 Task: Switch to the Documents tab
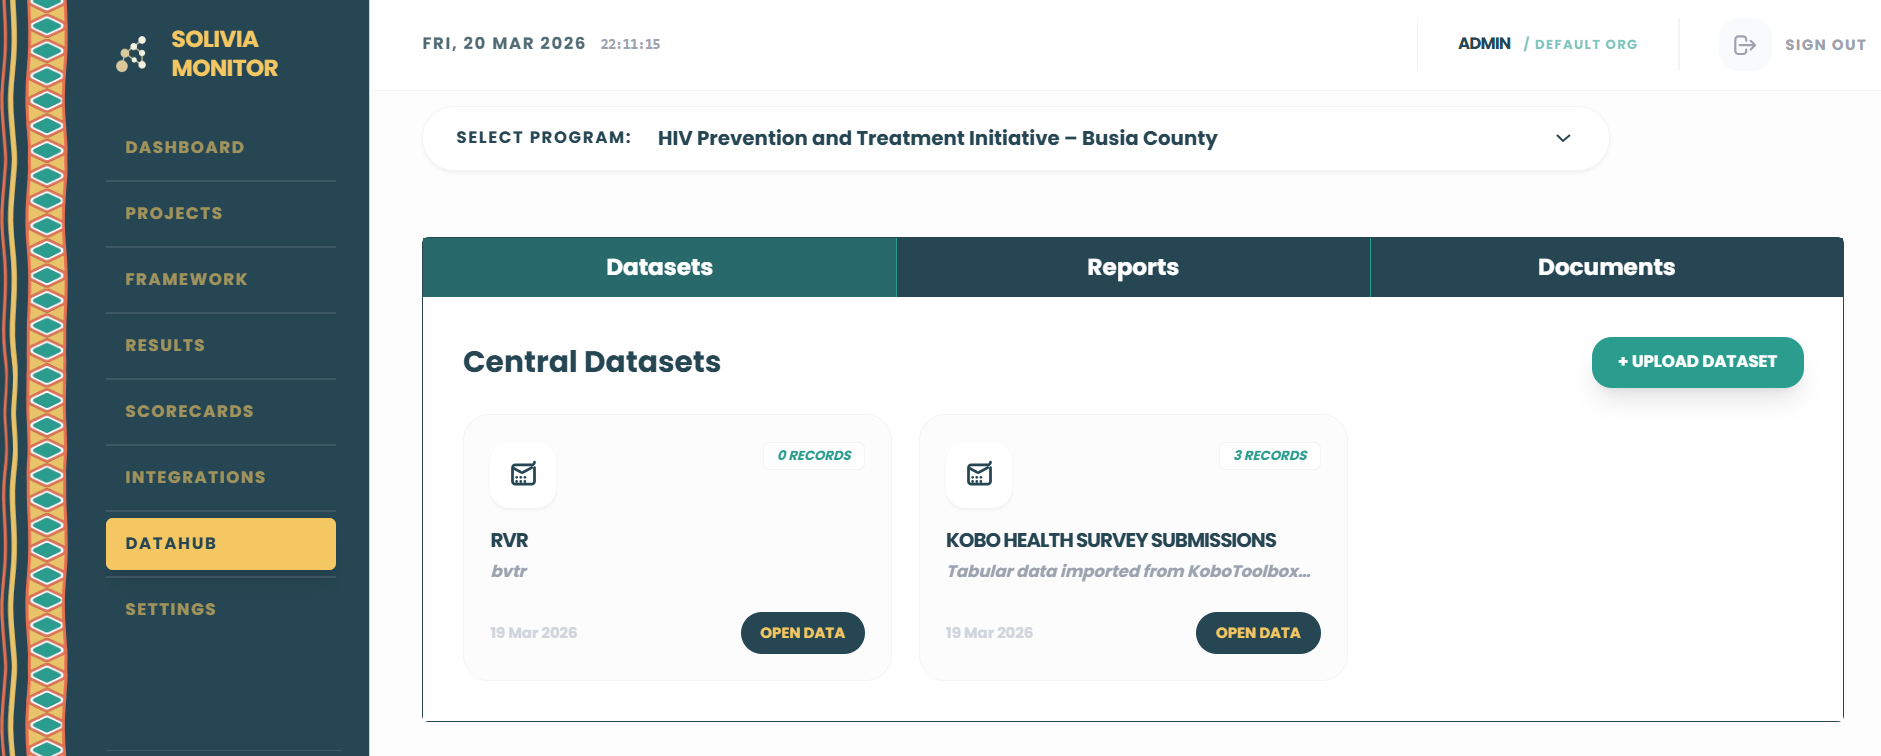coord(1607,267)
